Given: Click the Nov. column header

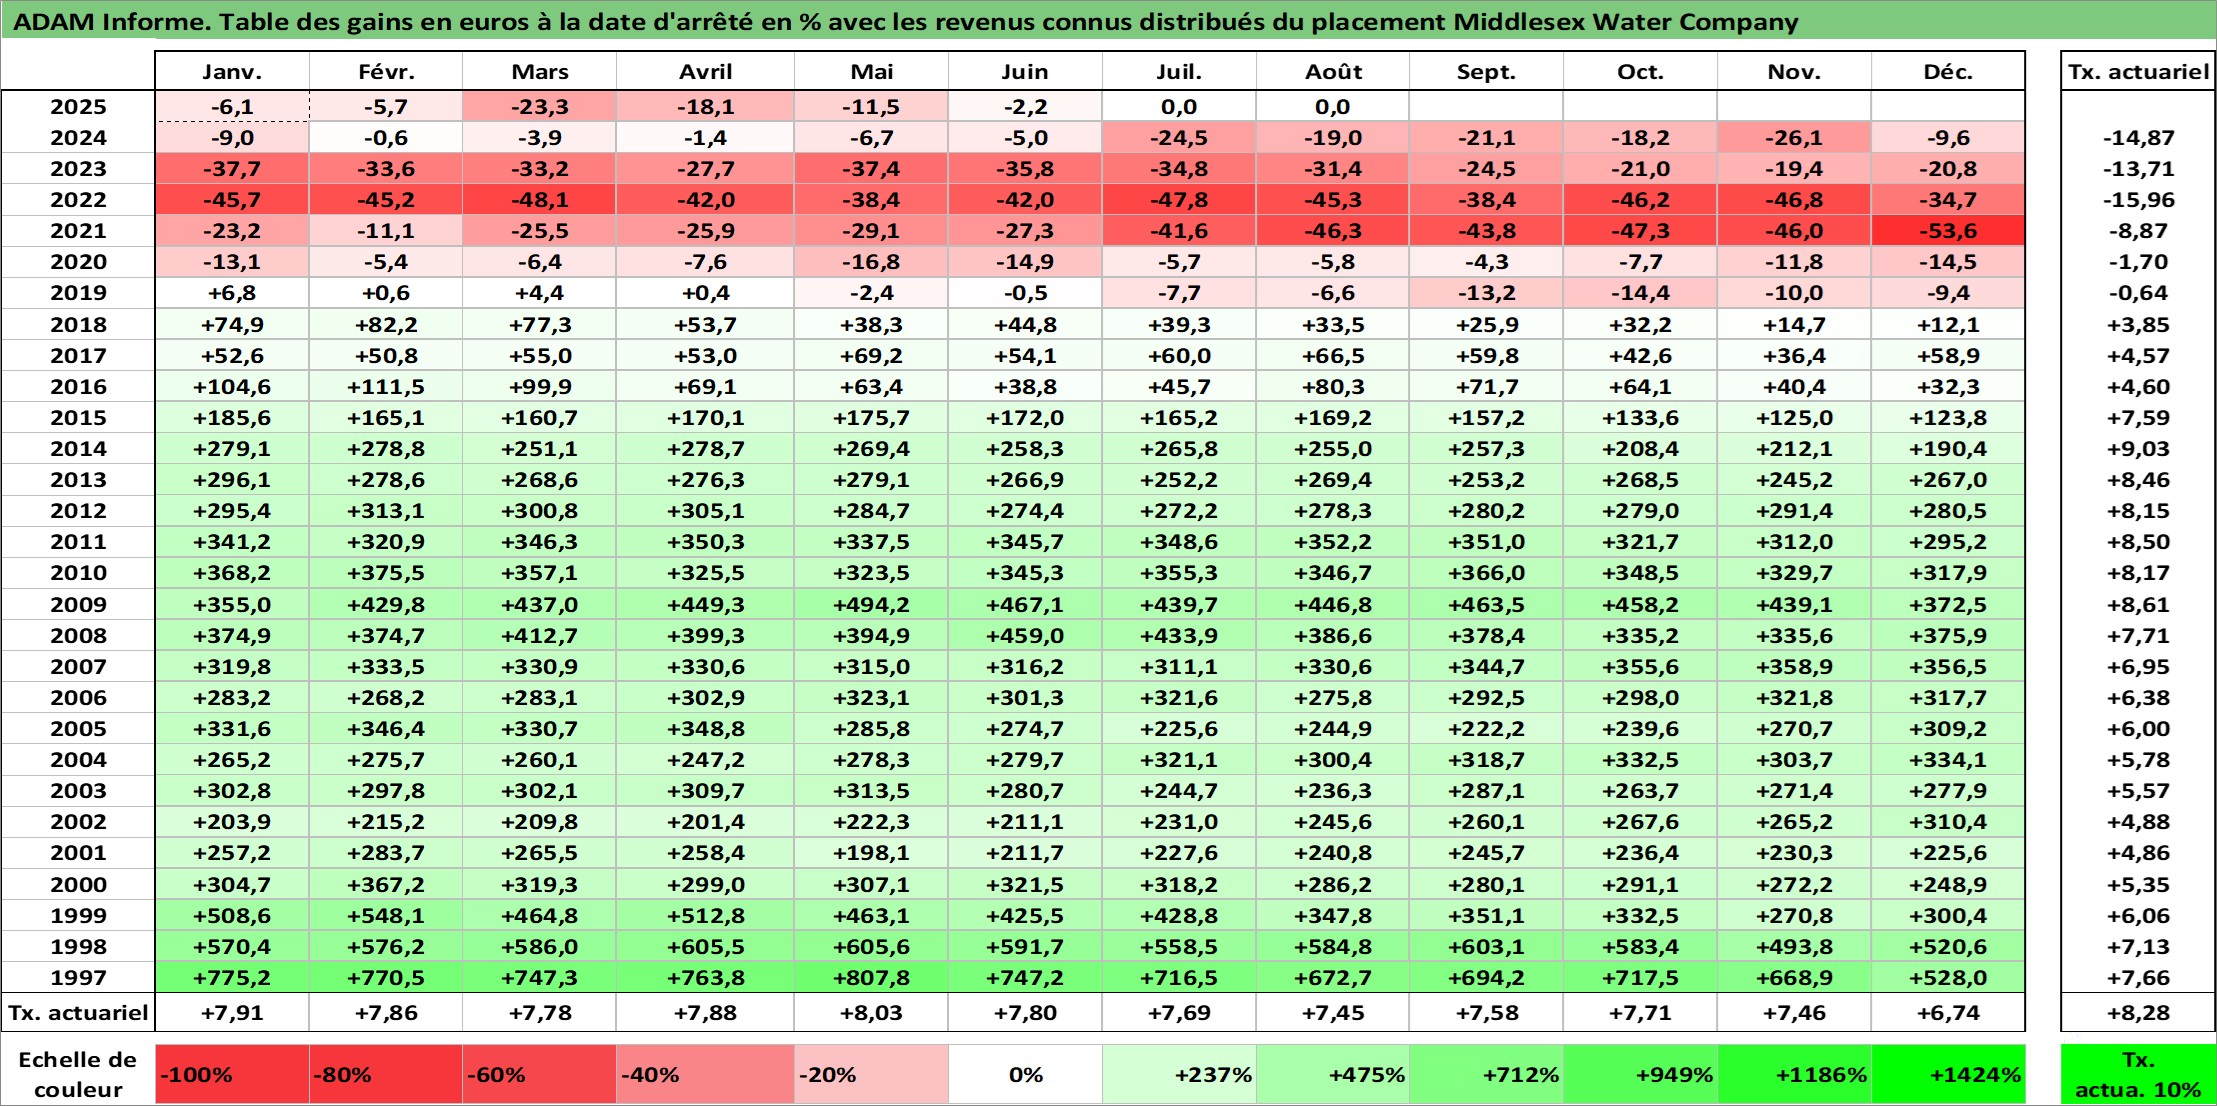Looking at the screenshot, I should (x=1794, y=72).
